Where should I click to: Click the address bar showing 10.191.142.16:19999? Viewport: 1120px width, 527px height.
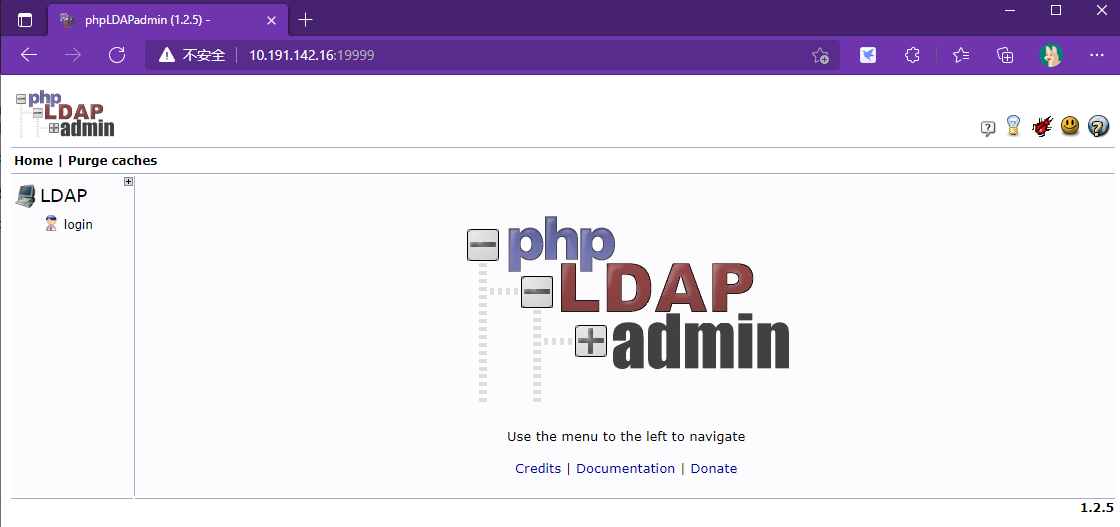pos(493,55)
